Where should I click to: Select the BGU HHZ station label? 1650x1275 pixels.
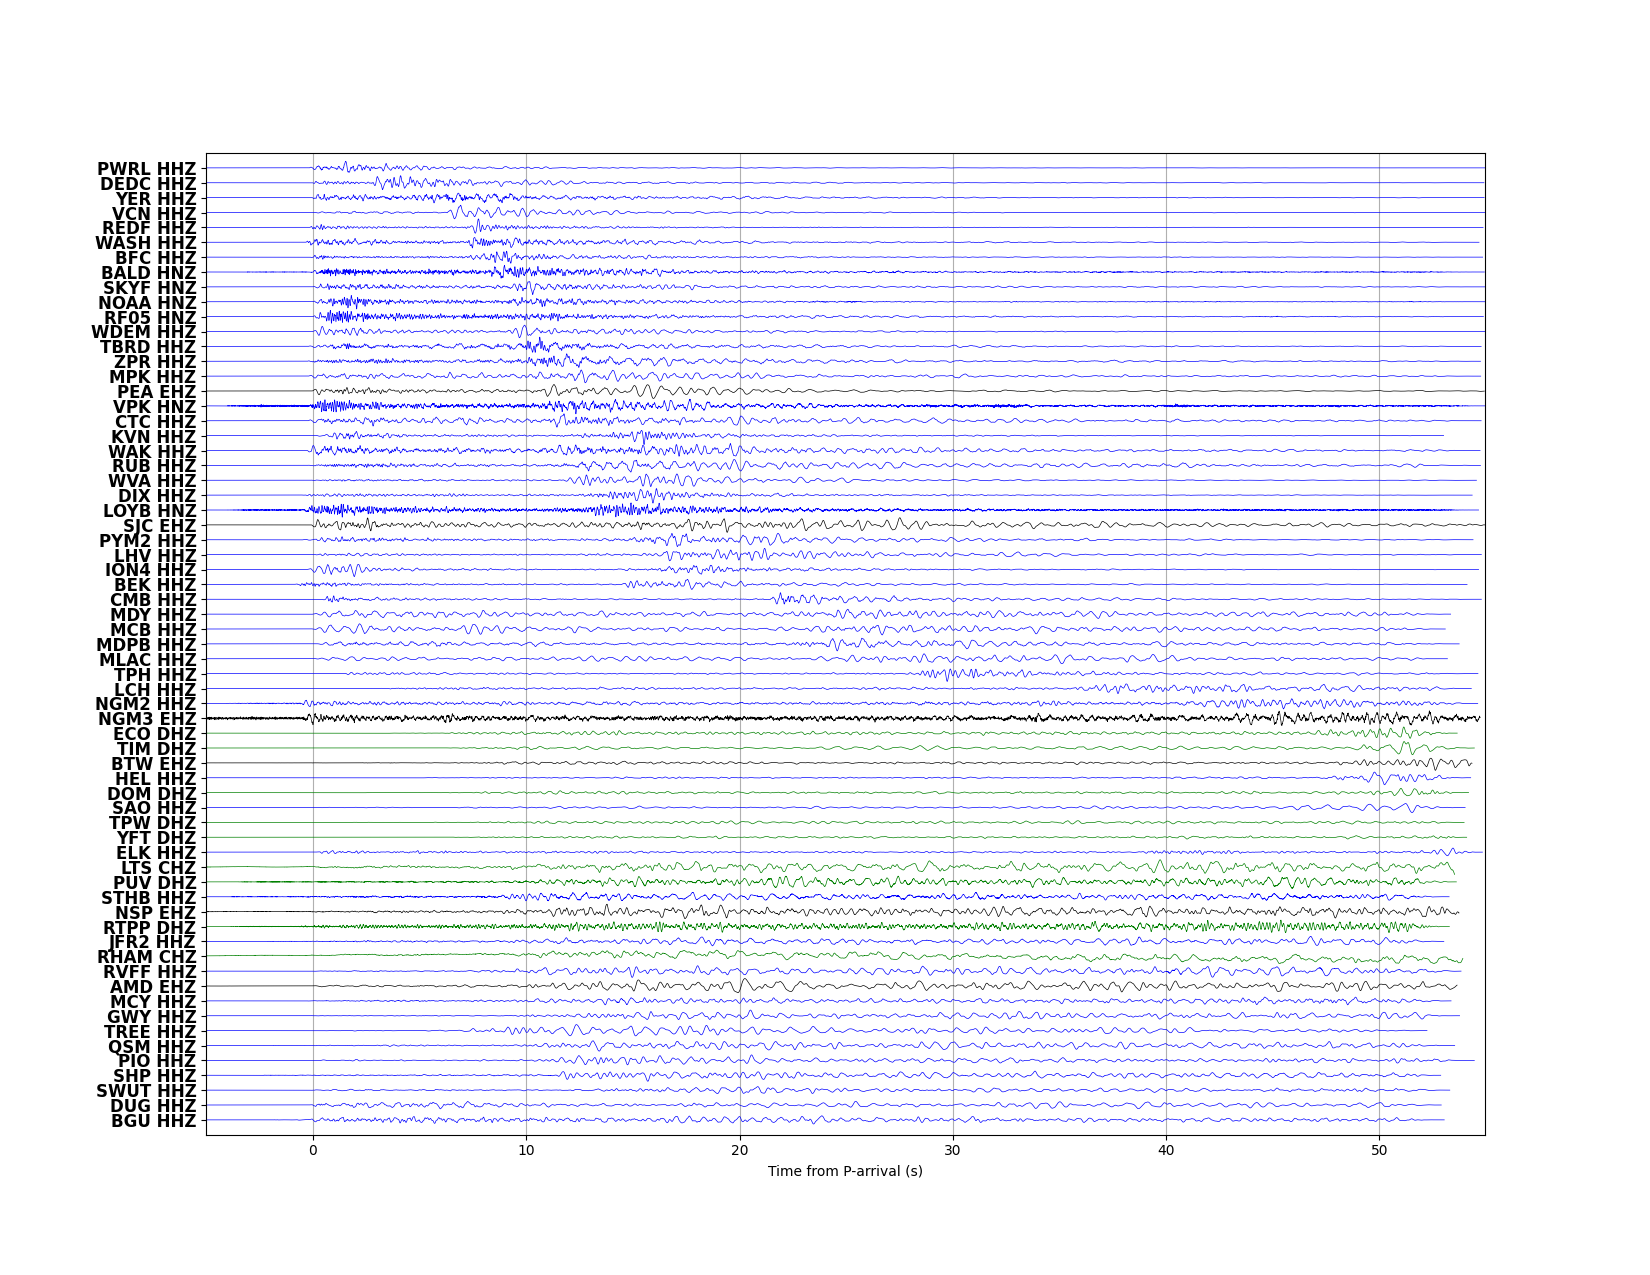154,1121
